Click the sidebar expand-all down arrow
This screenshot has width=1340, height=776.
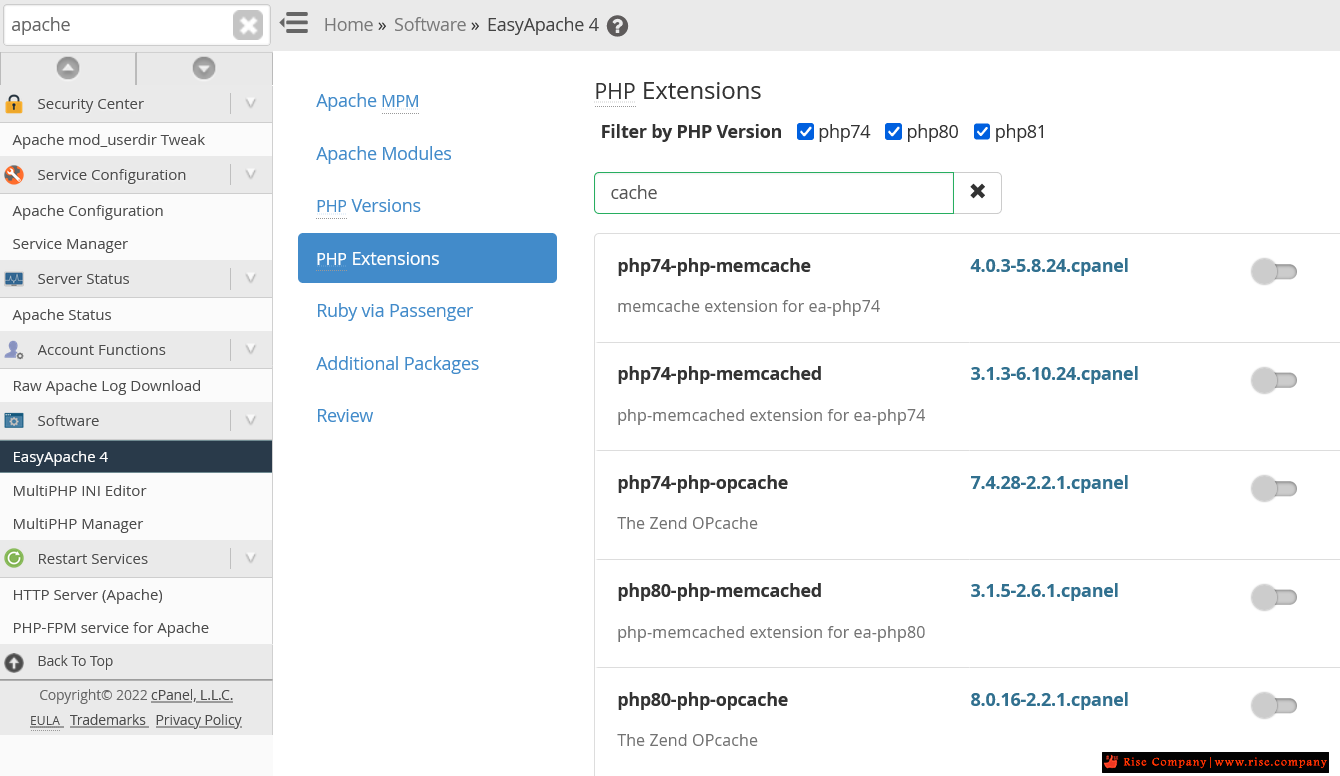pyautogui.click(x=204, y=68)
